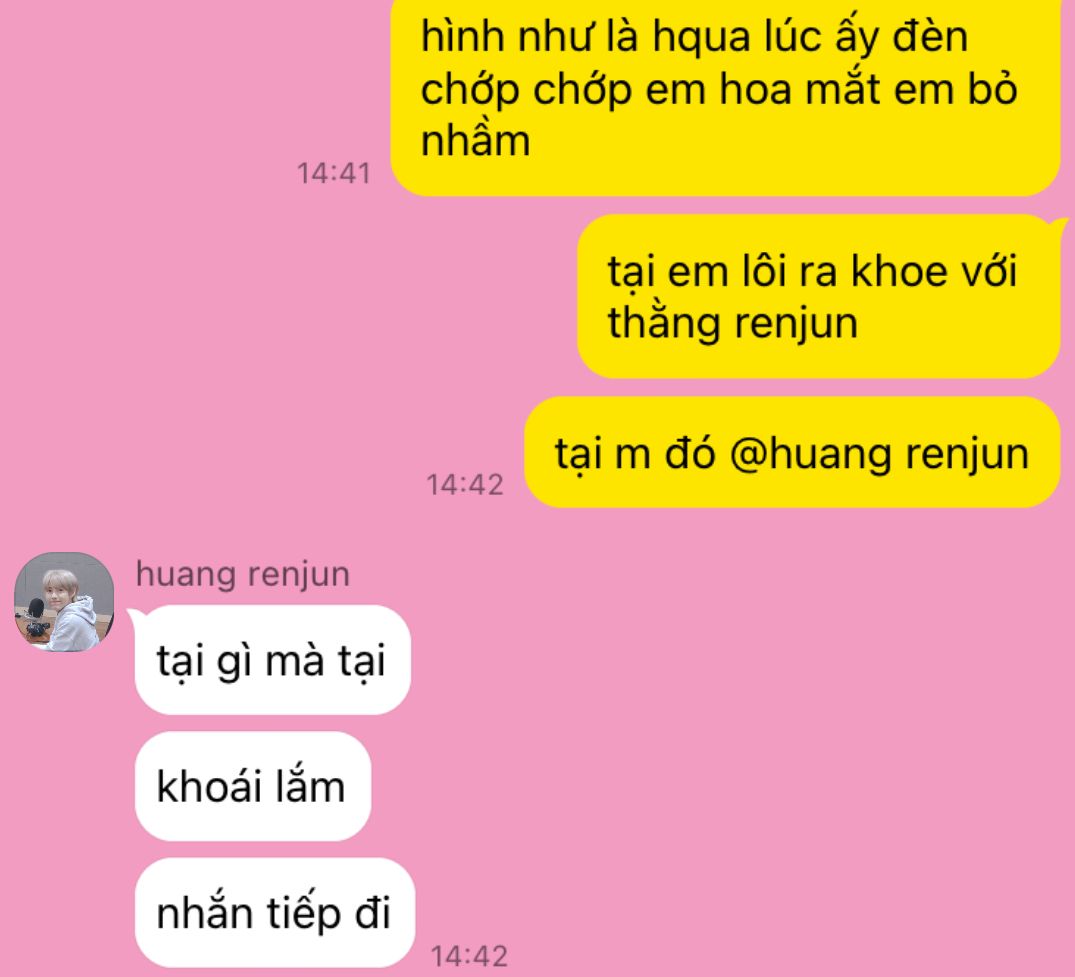
Task: Click the 14:41 timestamp
Action: 333,173
